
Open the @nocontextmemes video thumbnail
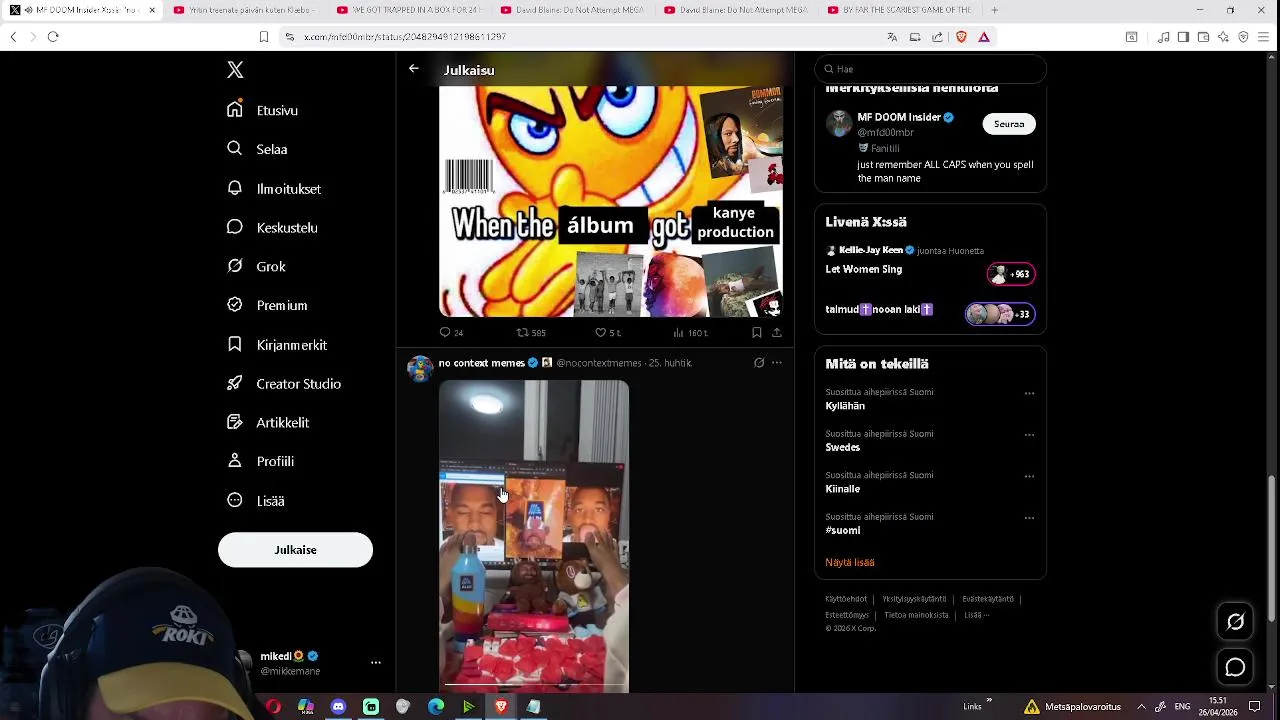[534, 536]
